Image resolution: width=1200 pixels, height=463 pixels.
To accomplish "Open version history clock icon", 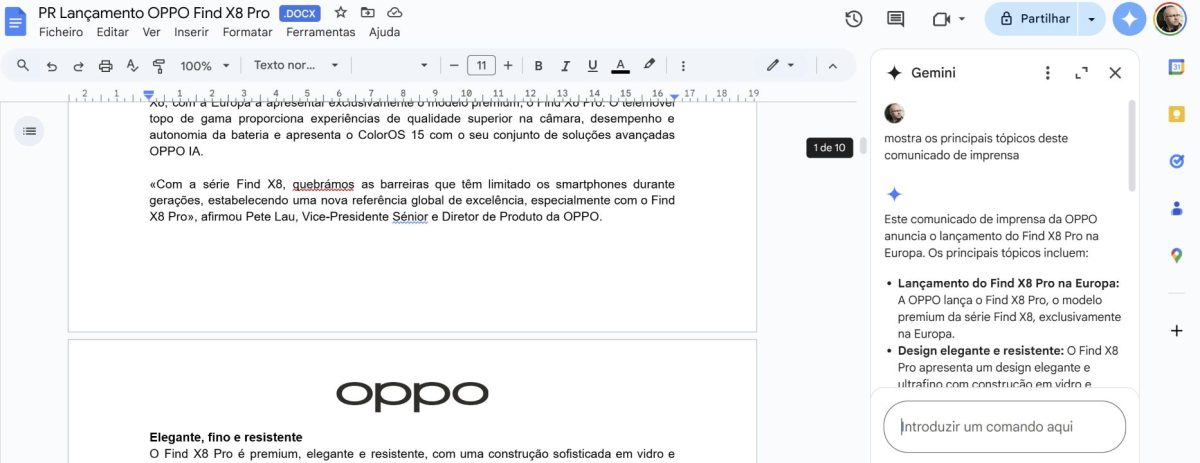I will click(x=854, y=19).
